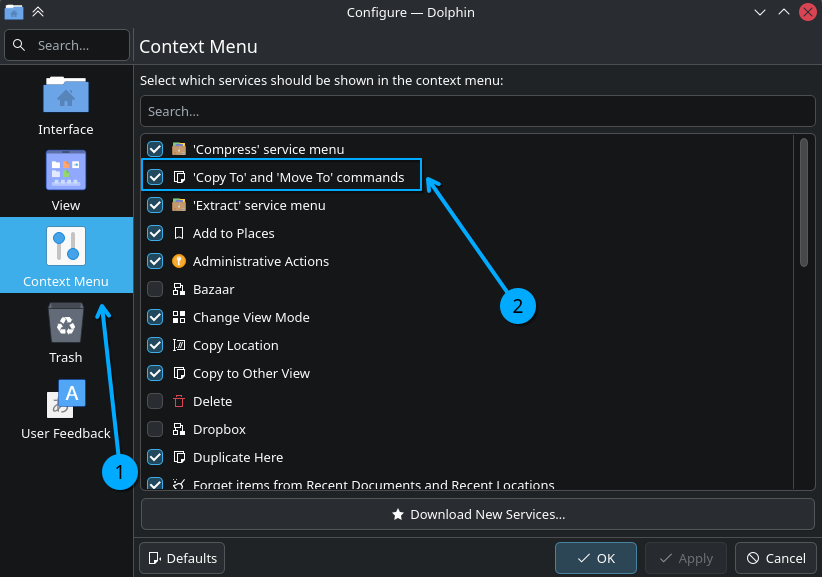Restore settings with the Defaults button

pyautogui.click(x=182, y=558)
